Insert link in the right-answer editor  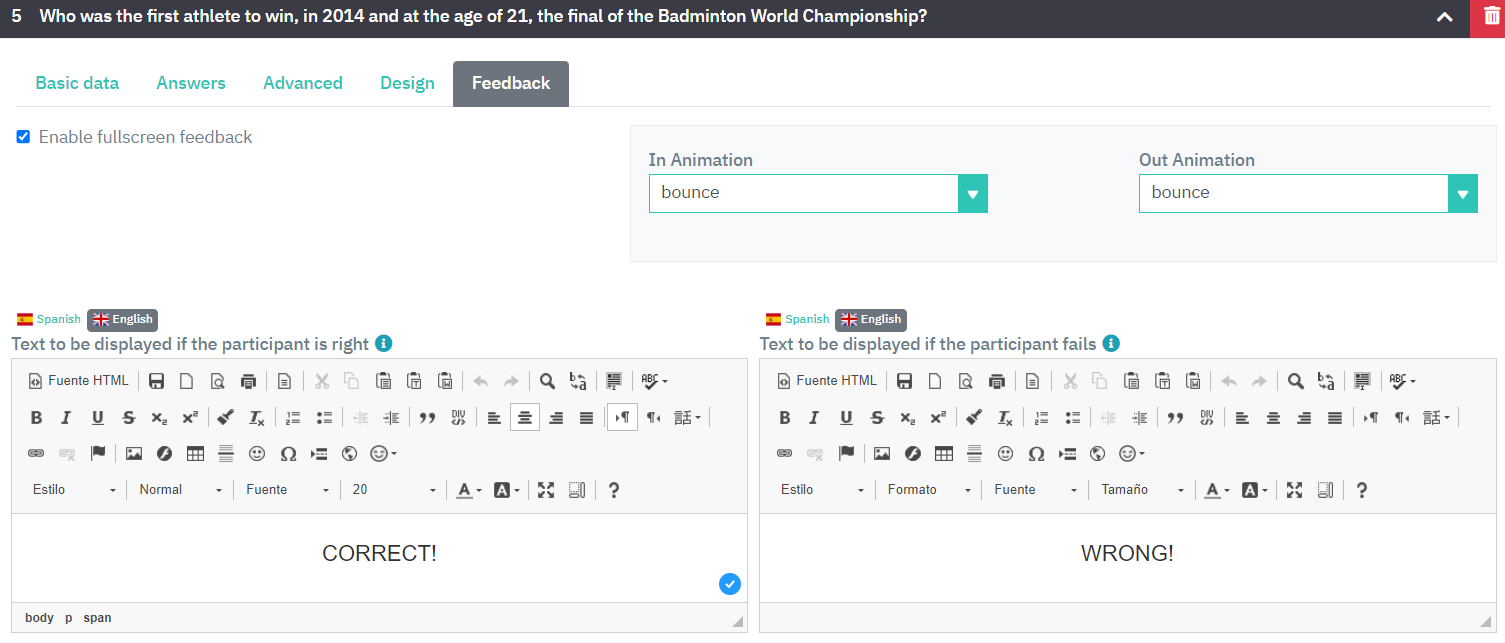[36, 454]
